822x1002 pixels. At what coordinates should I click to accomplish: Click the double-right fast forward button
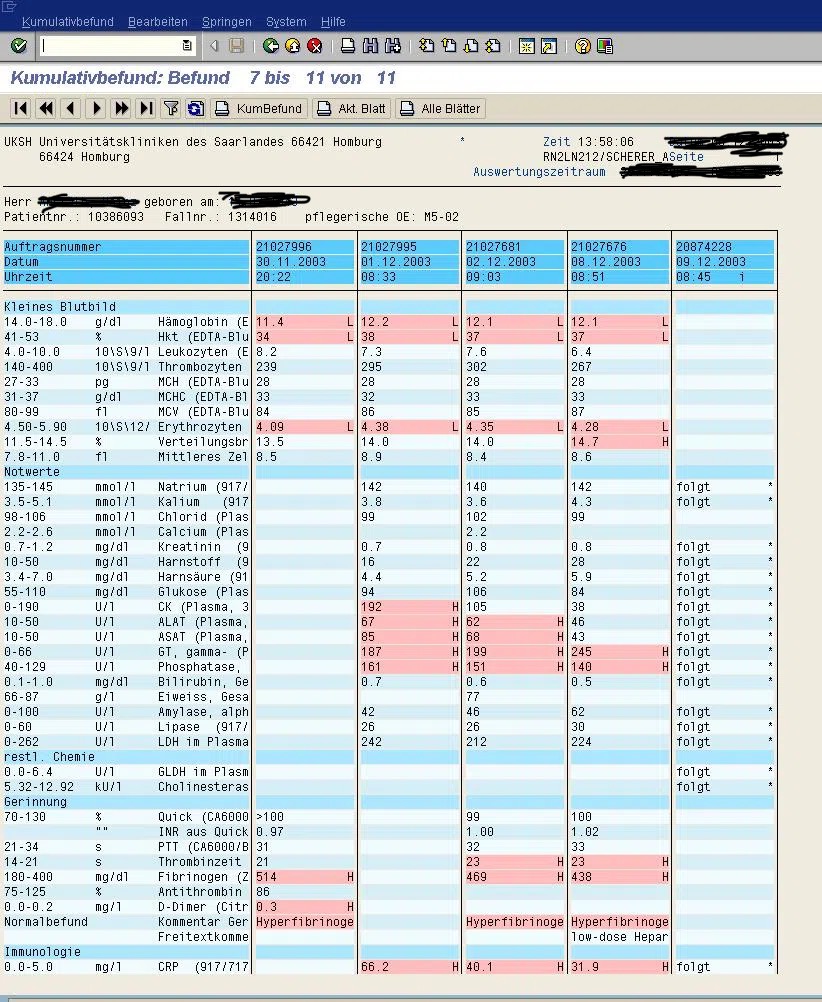pos(121,109)
